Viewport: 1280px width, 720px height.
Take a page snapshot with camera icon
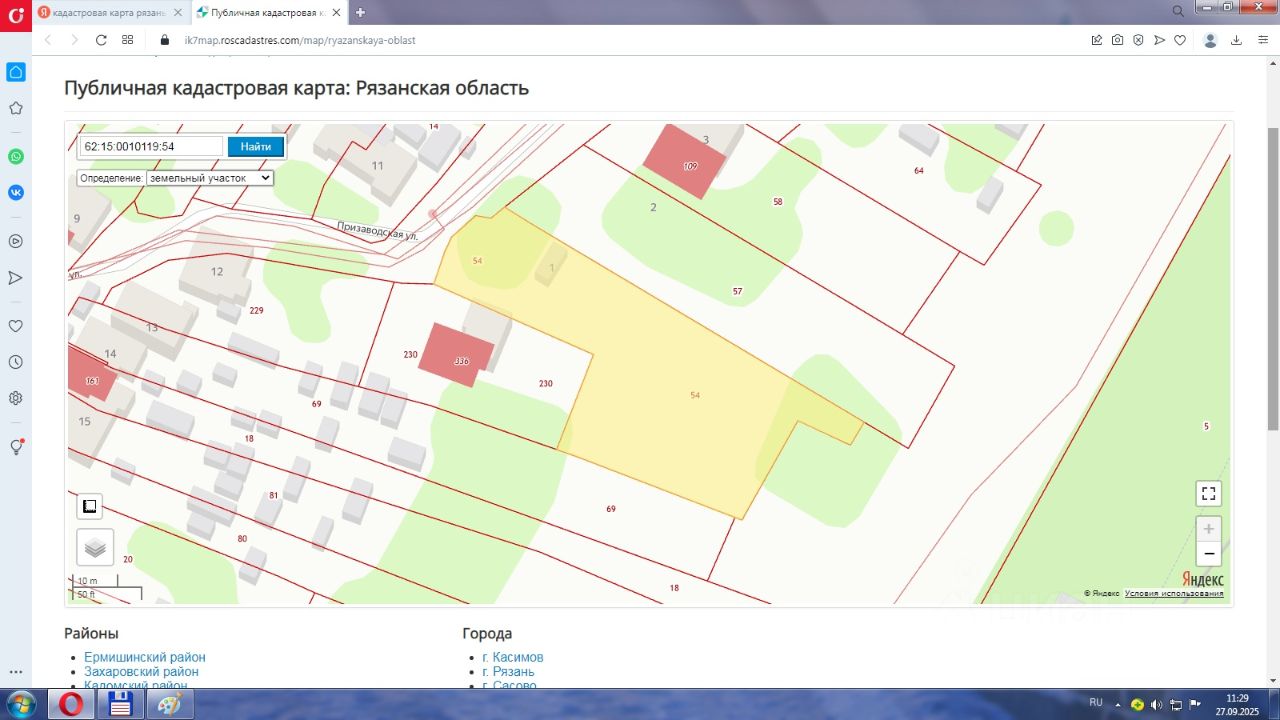(x=1117, y=40)
